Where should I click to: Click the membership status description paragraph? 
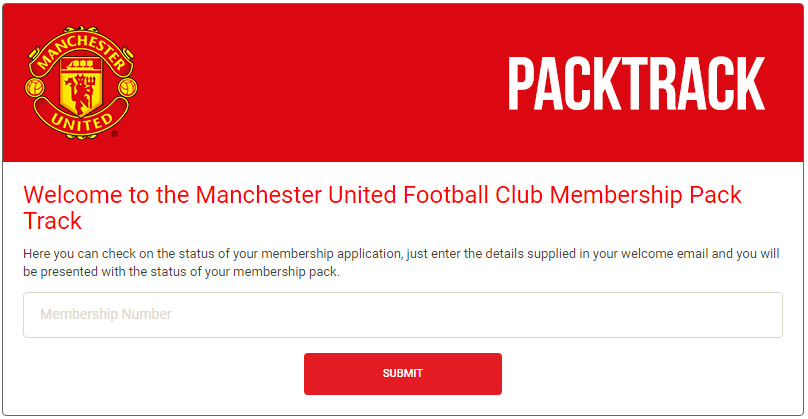point(401,262)
